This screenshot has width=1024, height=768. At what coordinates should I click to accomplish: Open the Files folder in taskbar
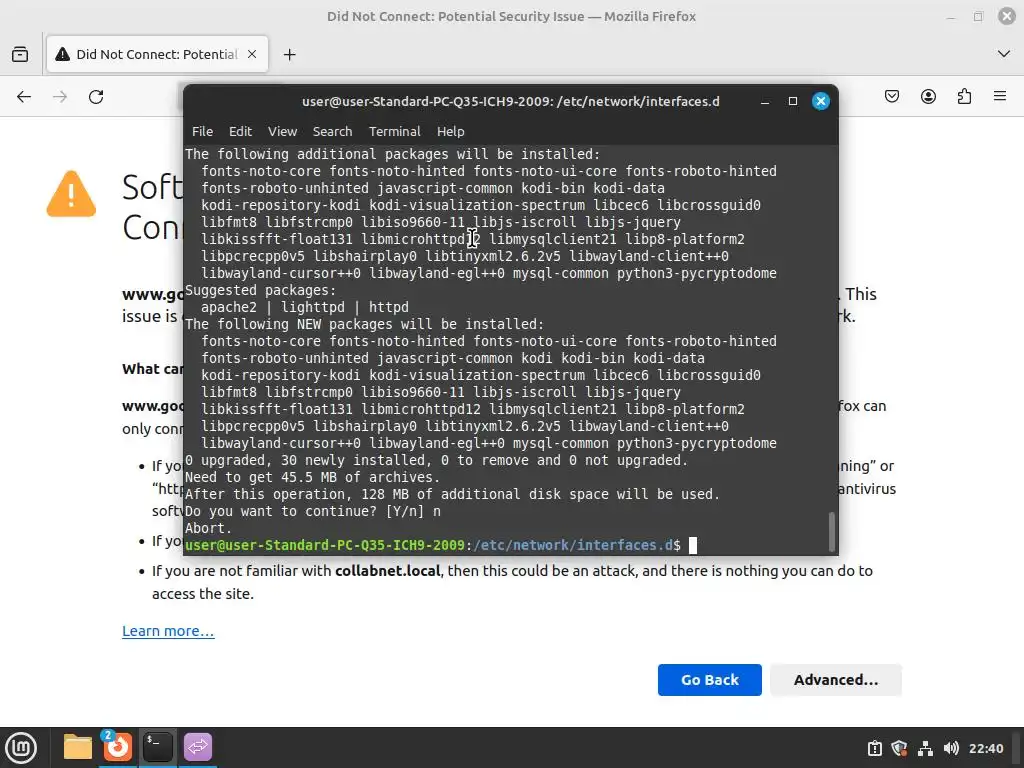click(78, 747)
